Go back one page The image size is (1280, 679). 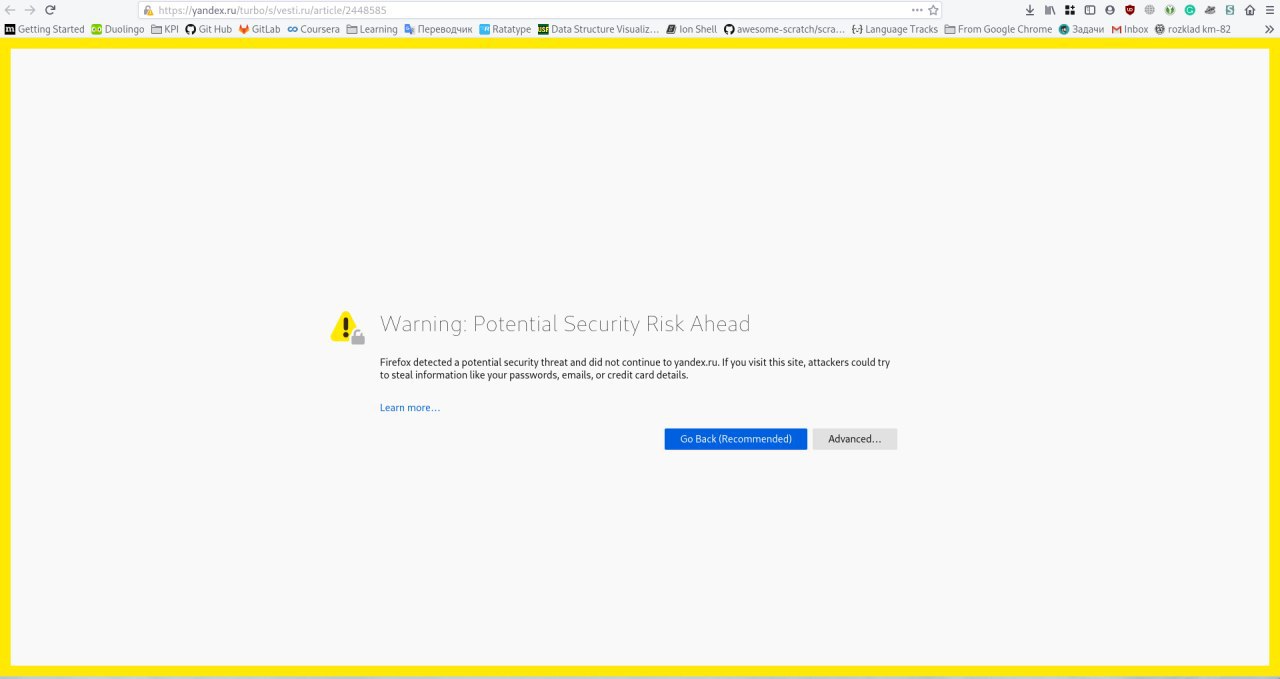coord(10,10)
